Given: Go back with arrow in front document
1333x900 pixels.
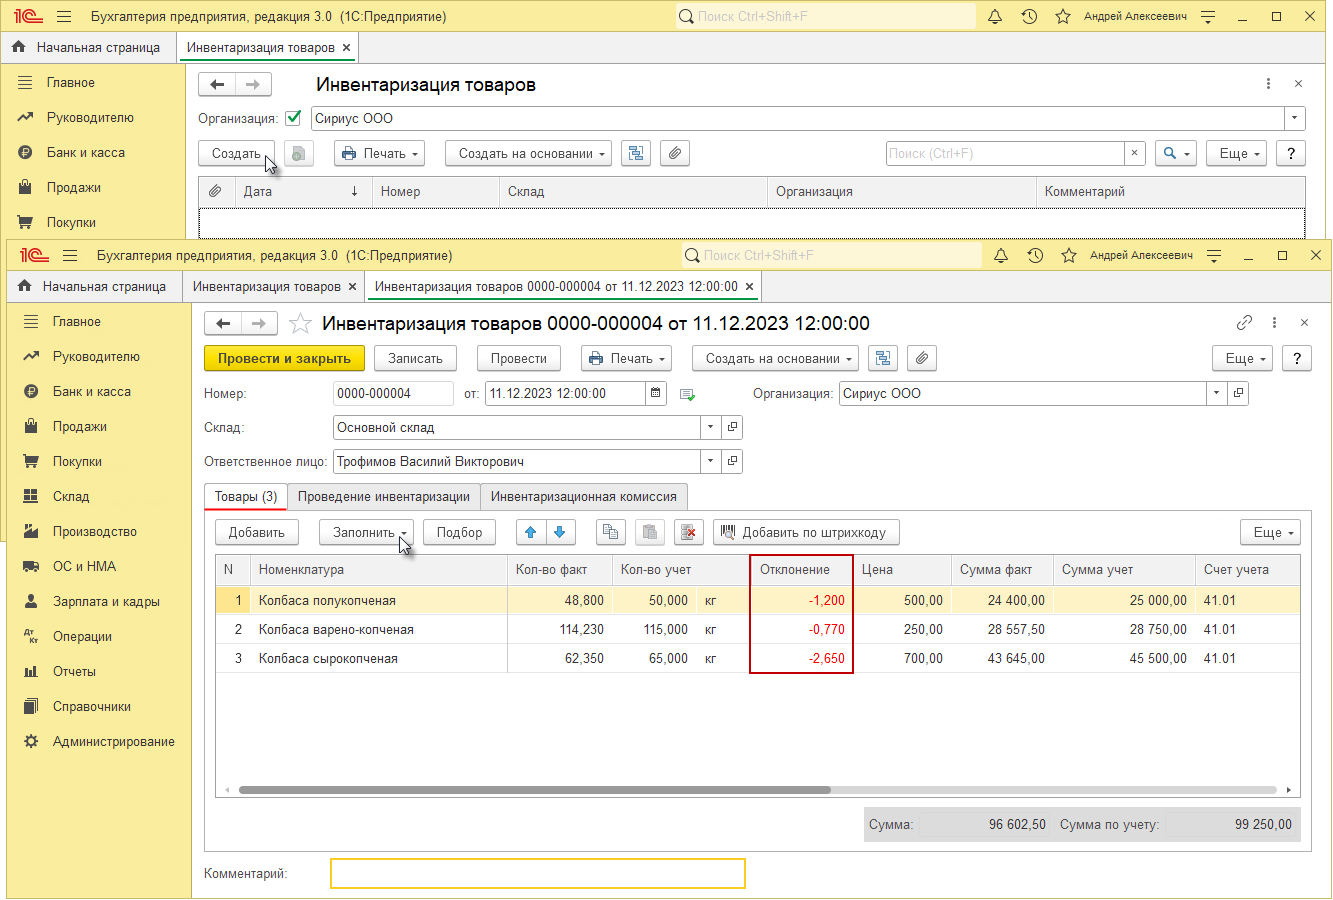Looking at the screenshot, I should click(223, 323).
